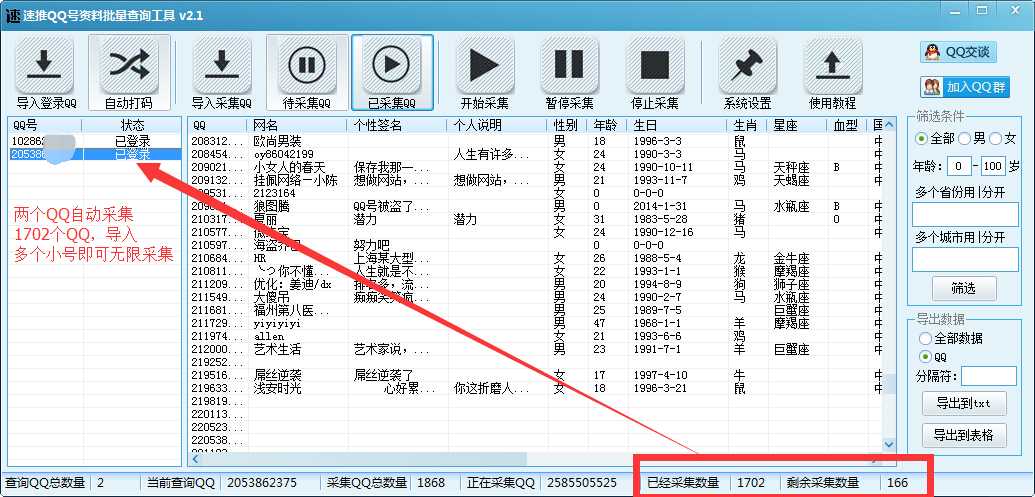Sort by the 星座 column header

[796, 125]
